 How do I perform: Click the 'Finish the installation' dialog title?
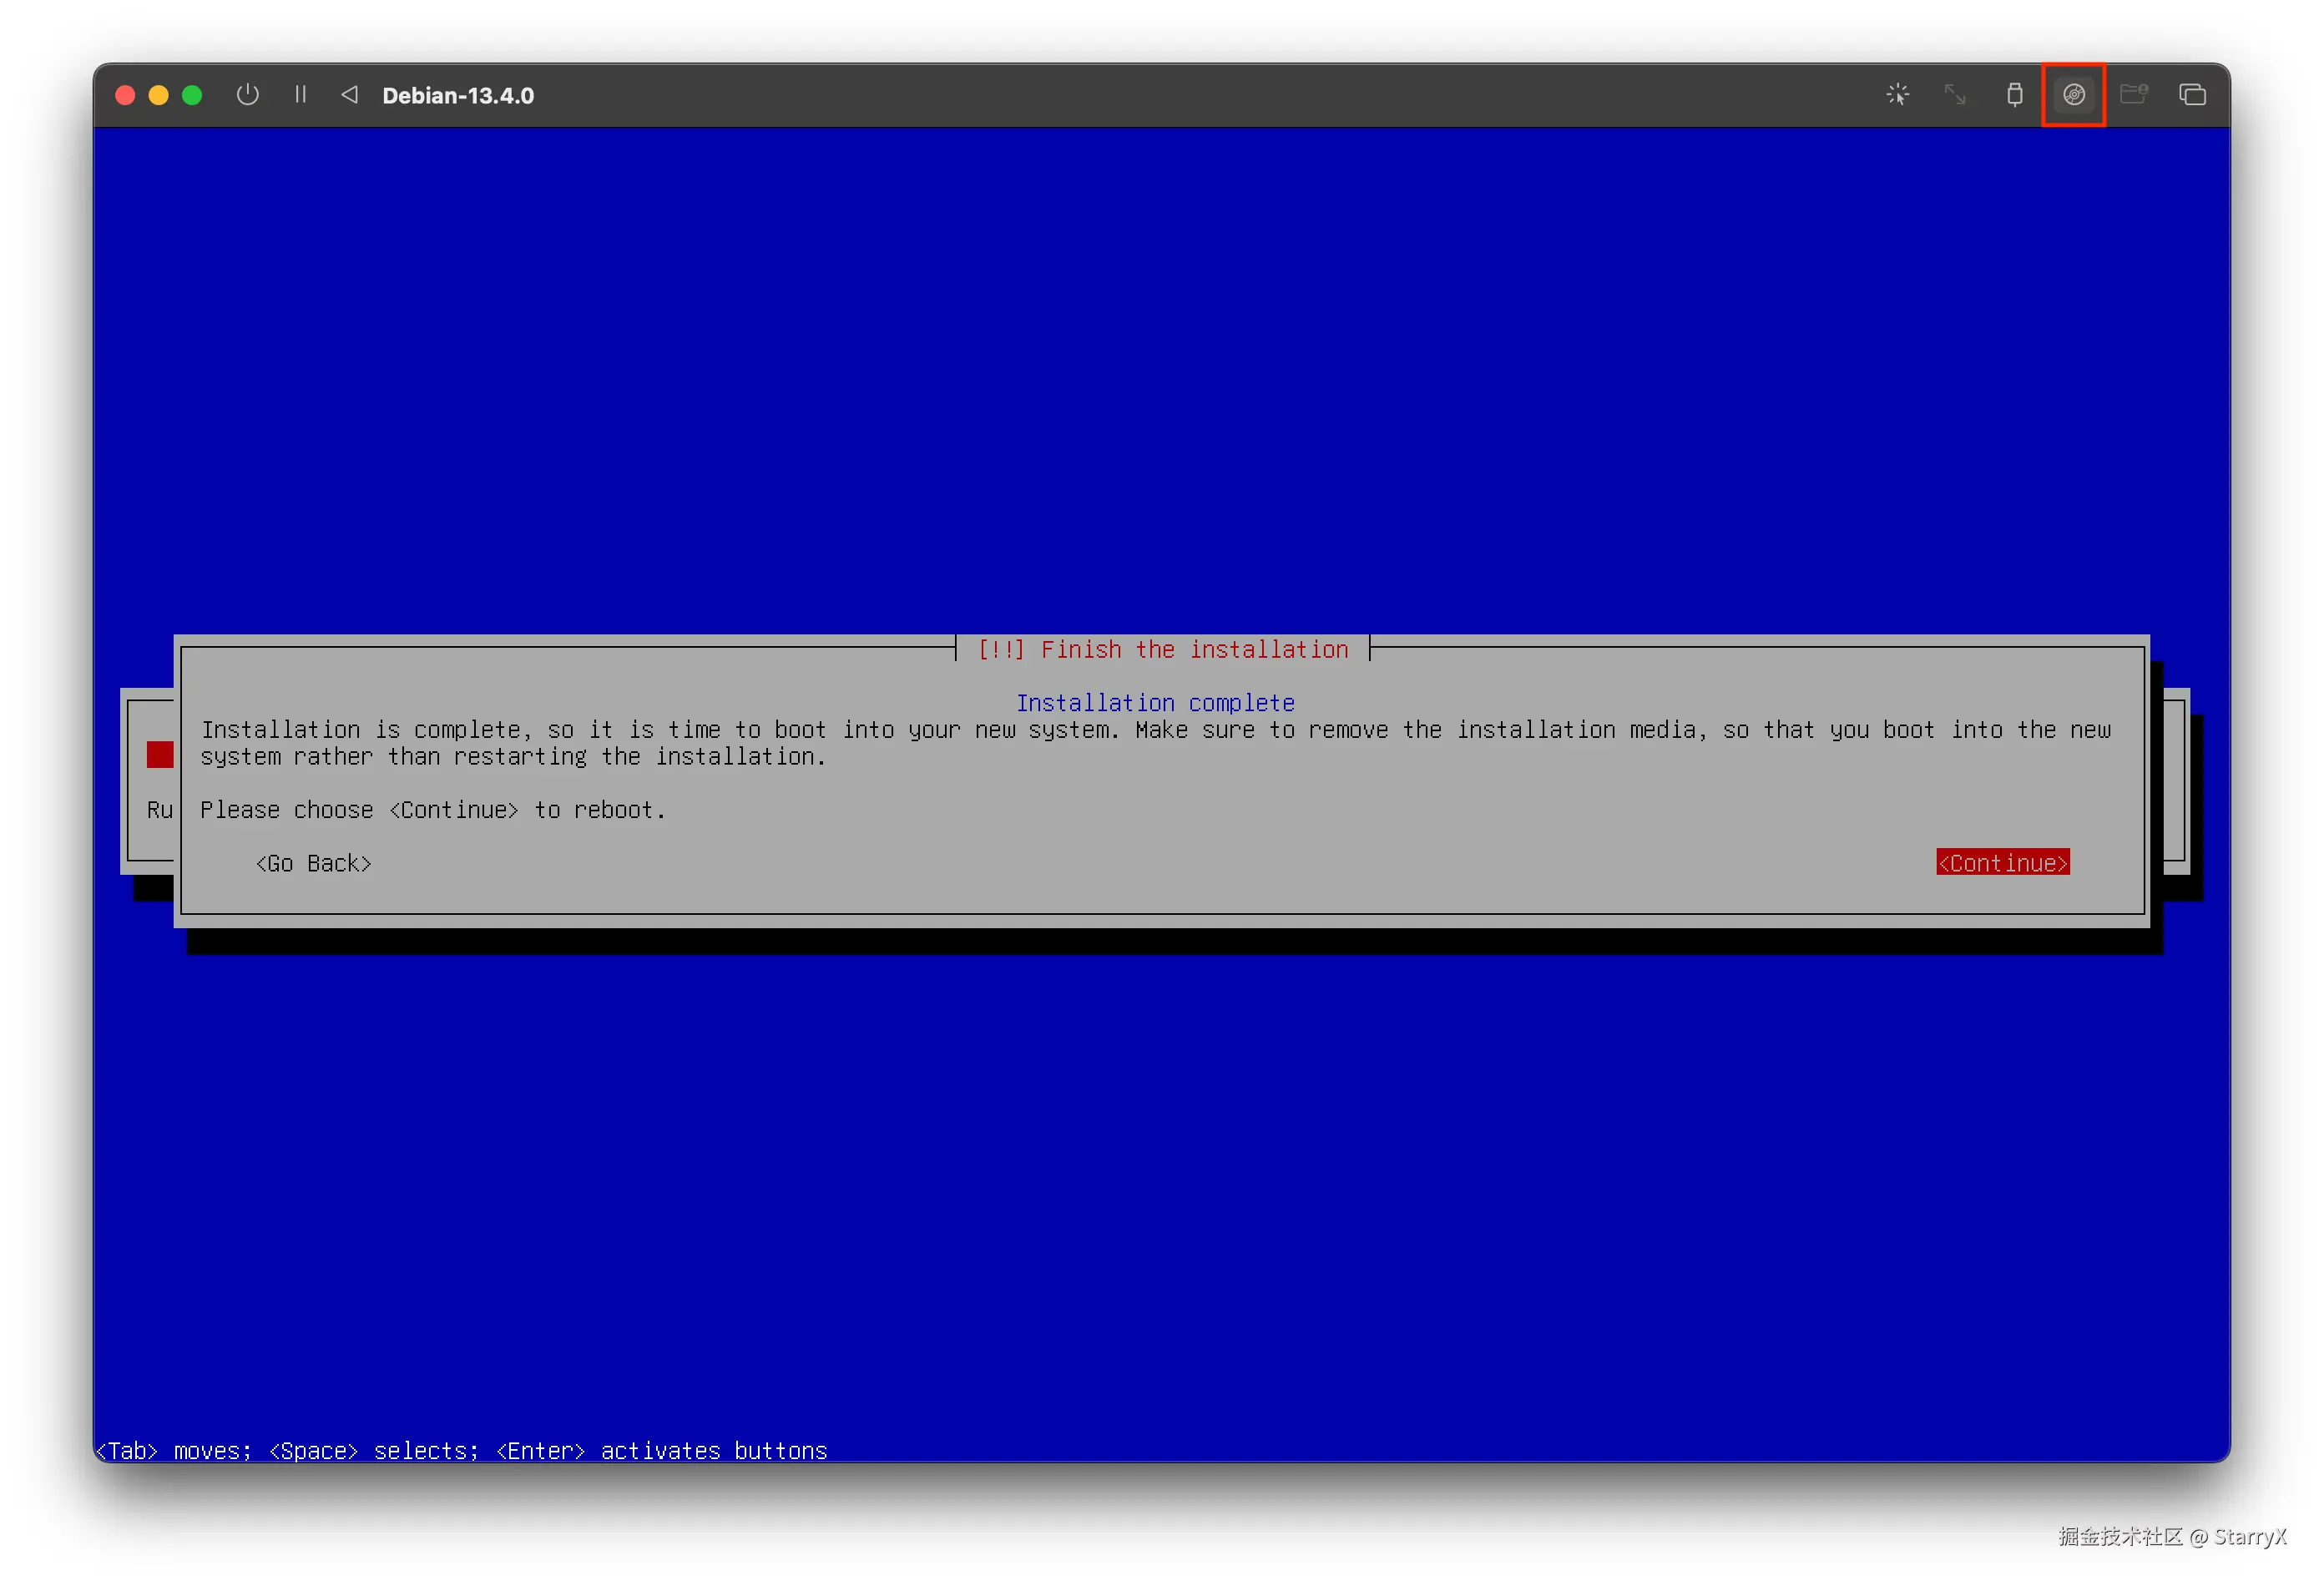coord(1162,649)
